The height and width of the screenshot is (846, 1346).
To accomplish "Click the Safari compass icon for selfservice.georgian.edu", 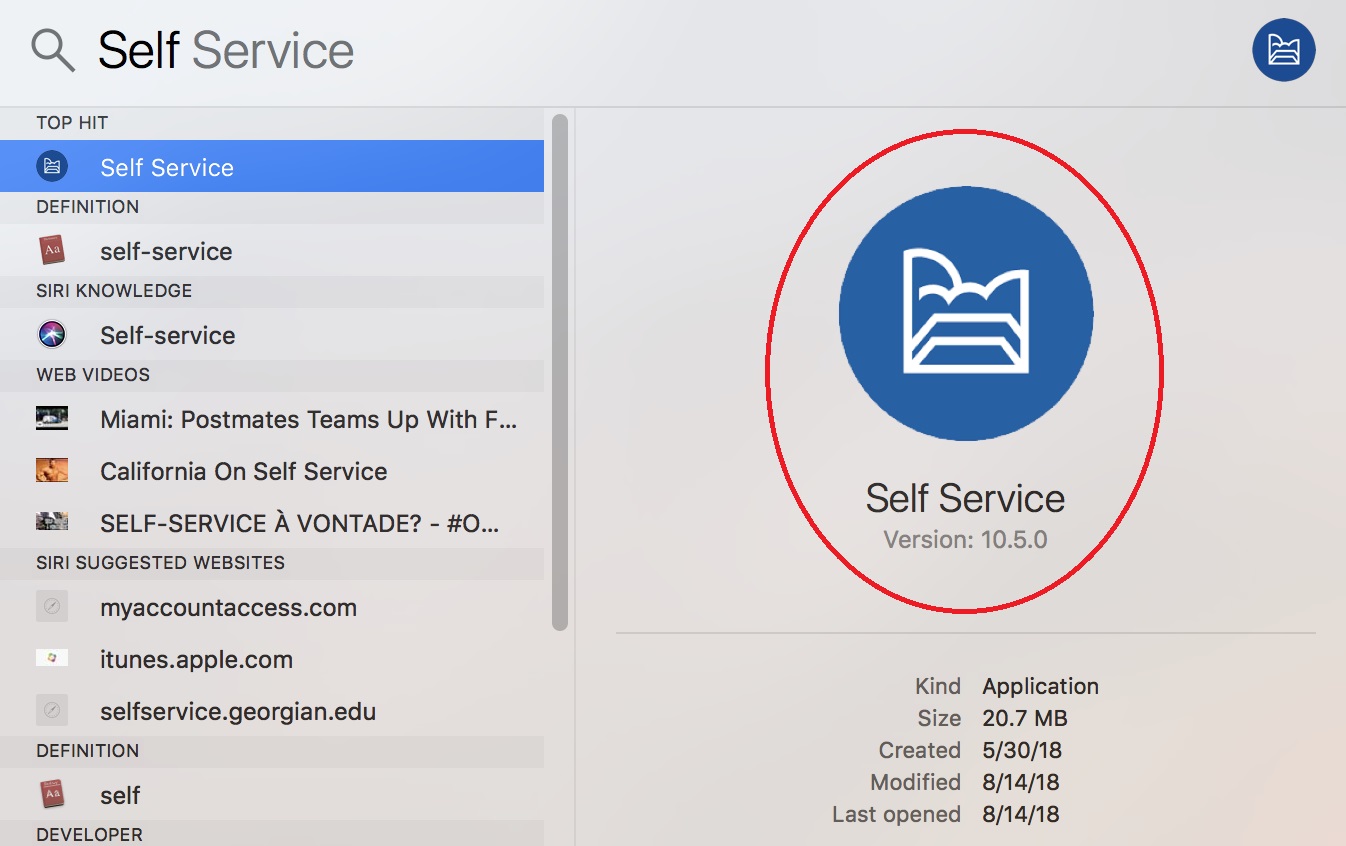I will pyautogui.click(x=52, y=710).
